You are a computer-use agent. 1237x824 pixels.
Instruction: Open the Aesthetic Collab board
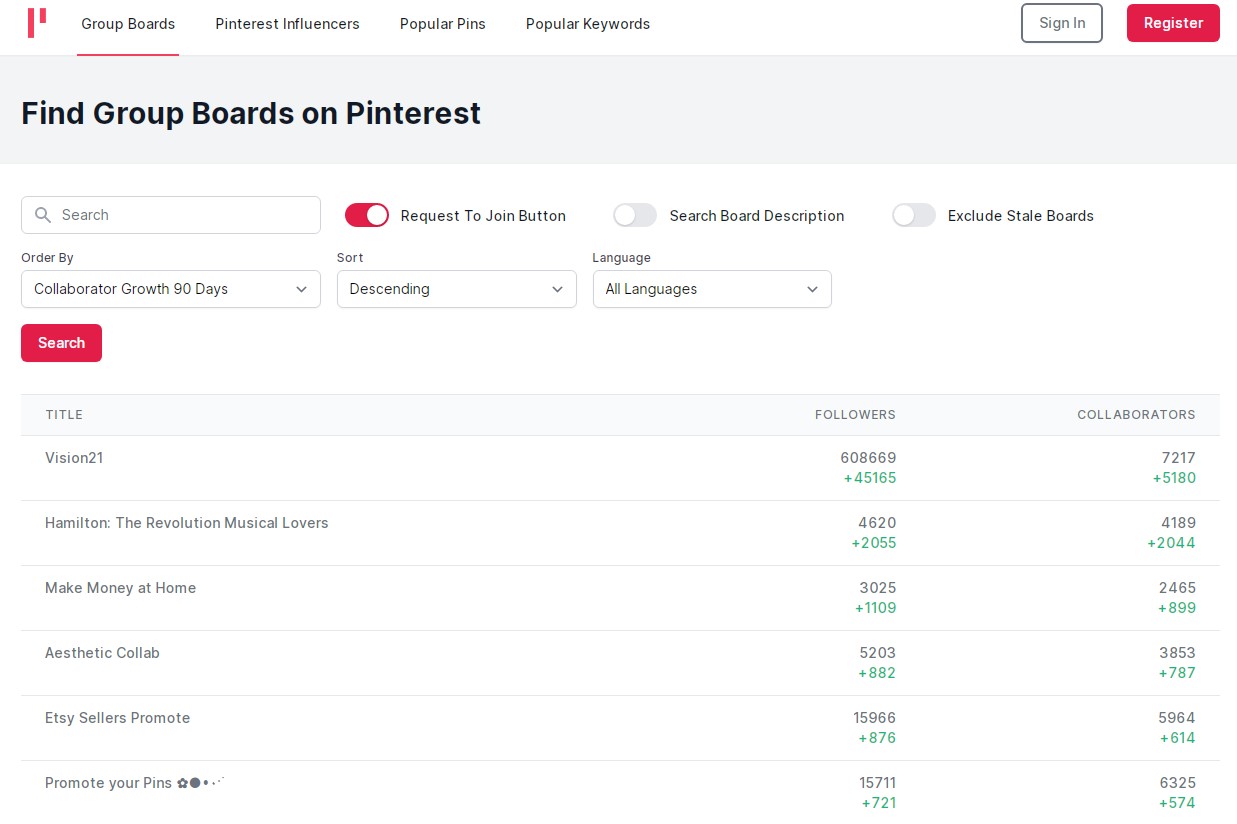pos(102,653)
